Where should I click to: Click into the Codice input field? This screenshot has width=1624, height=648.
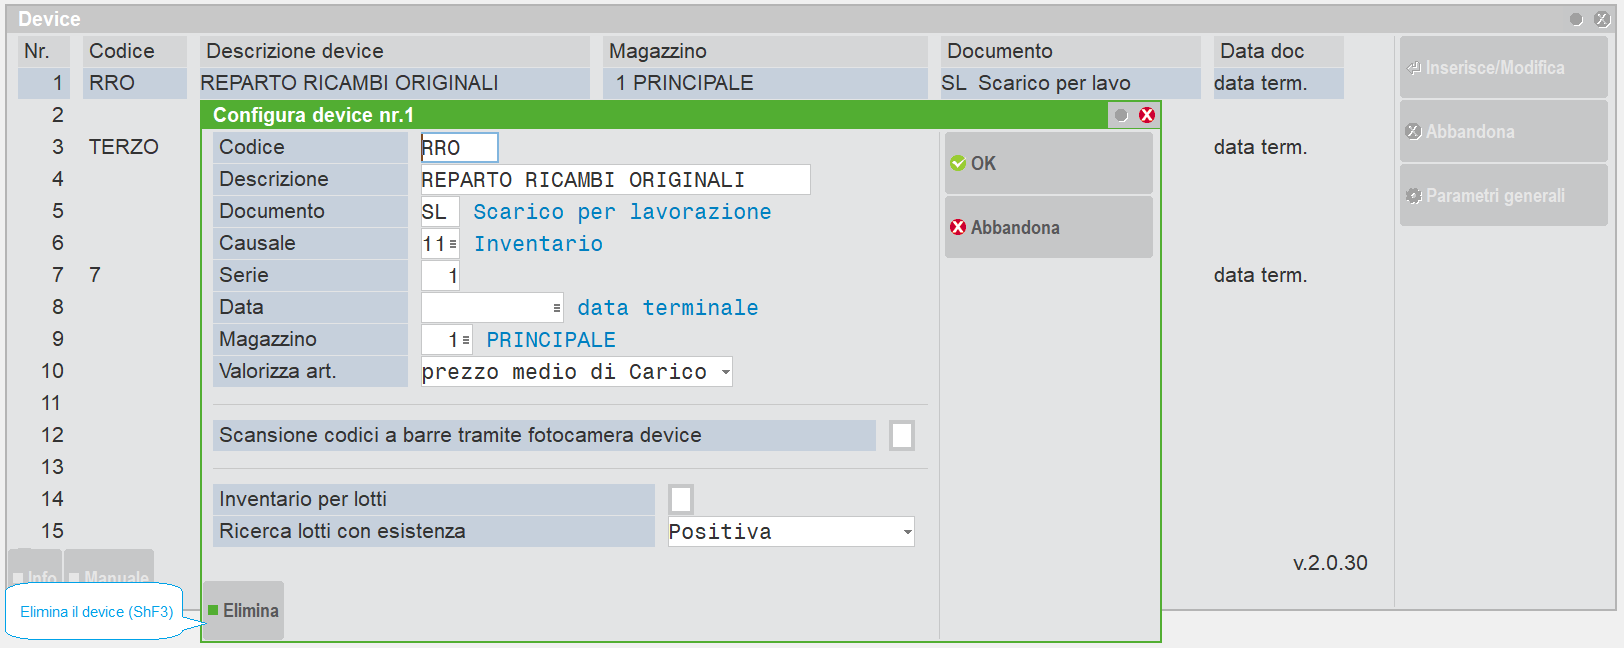coord(459,148)
